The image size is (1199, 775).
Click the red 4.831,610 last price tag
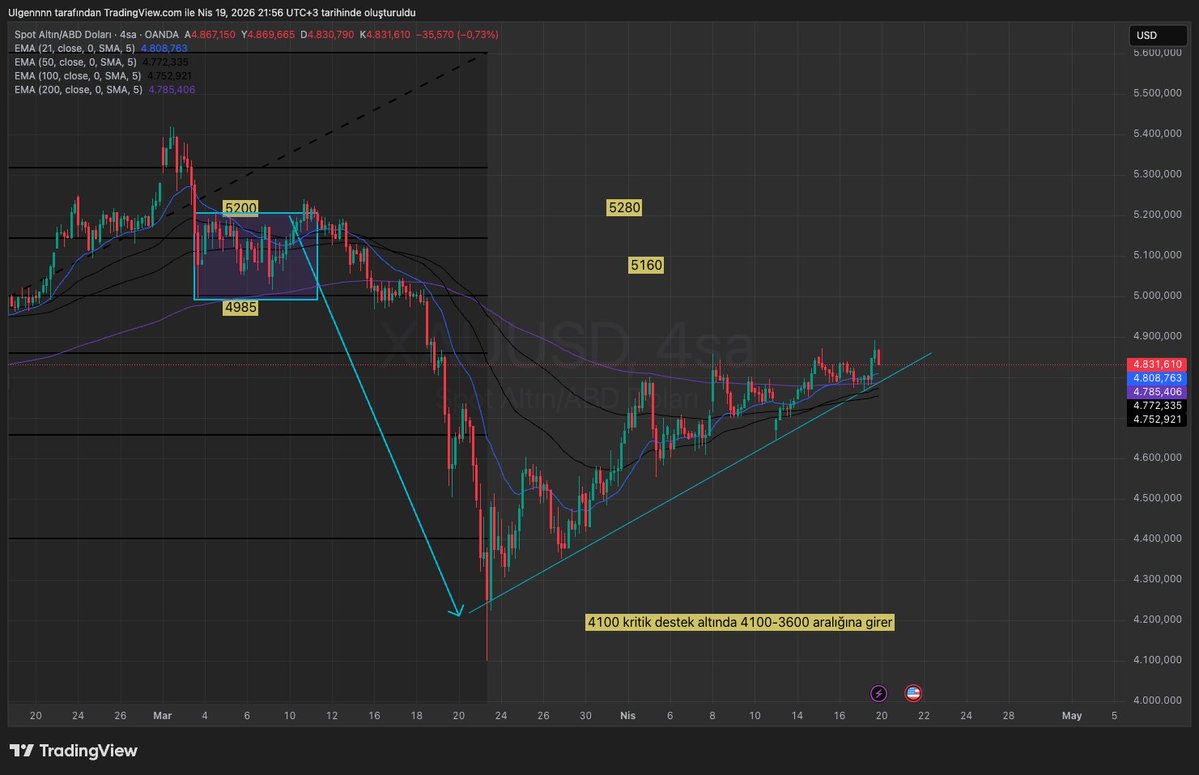(x=1157, y=365)
